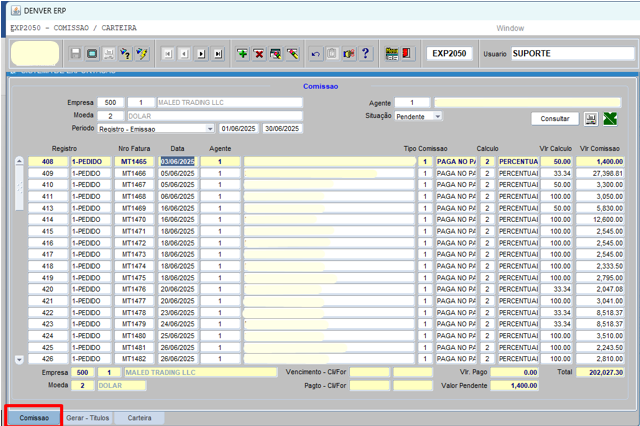Go to the first record navigation arrow
640x426 pixels.
click(x=168, y=53)
